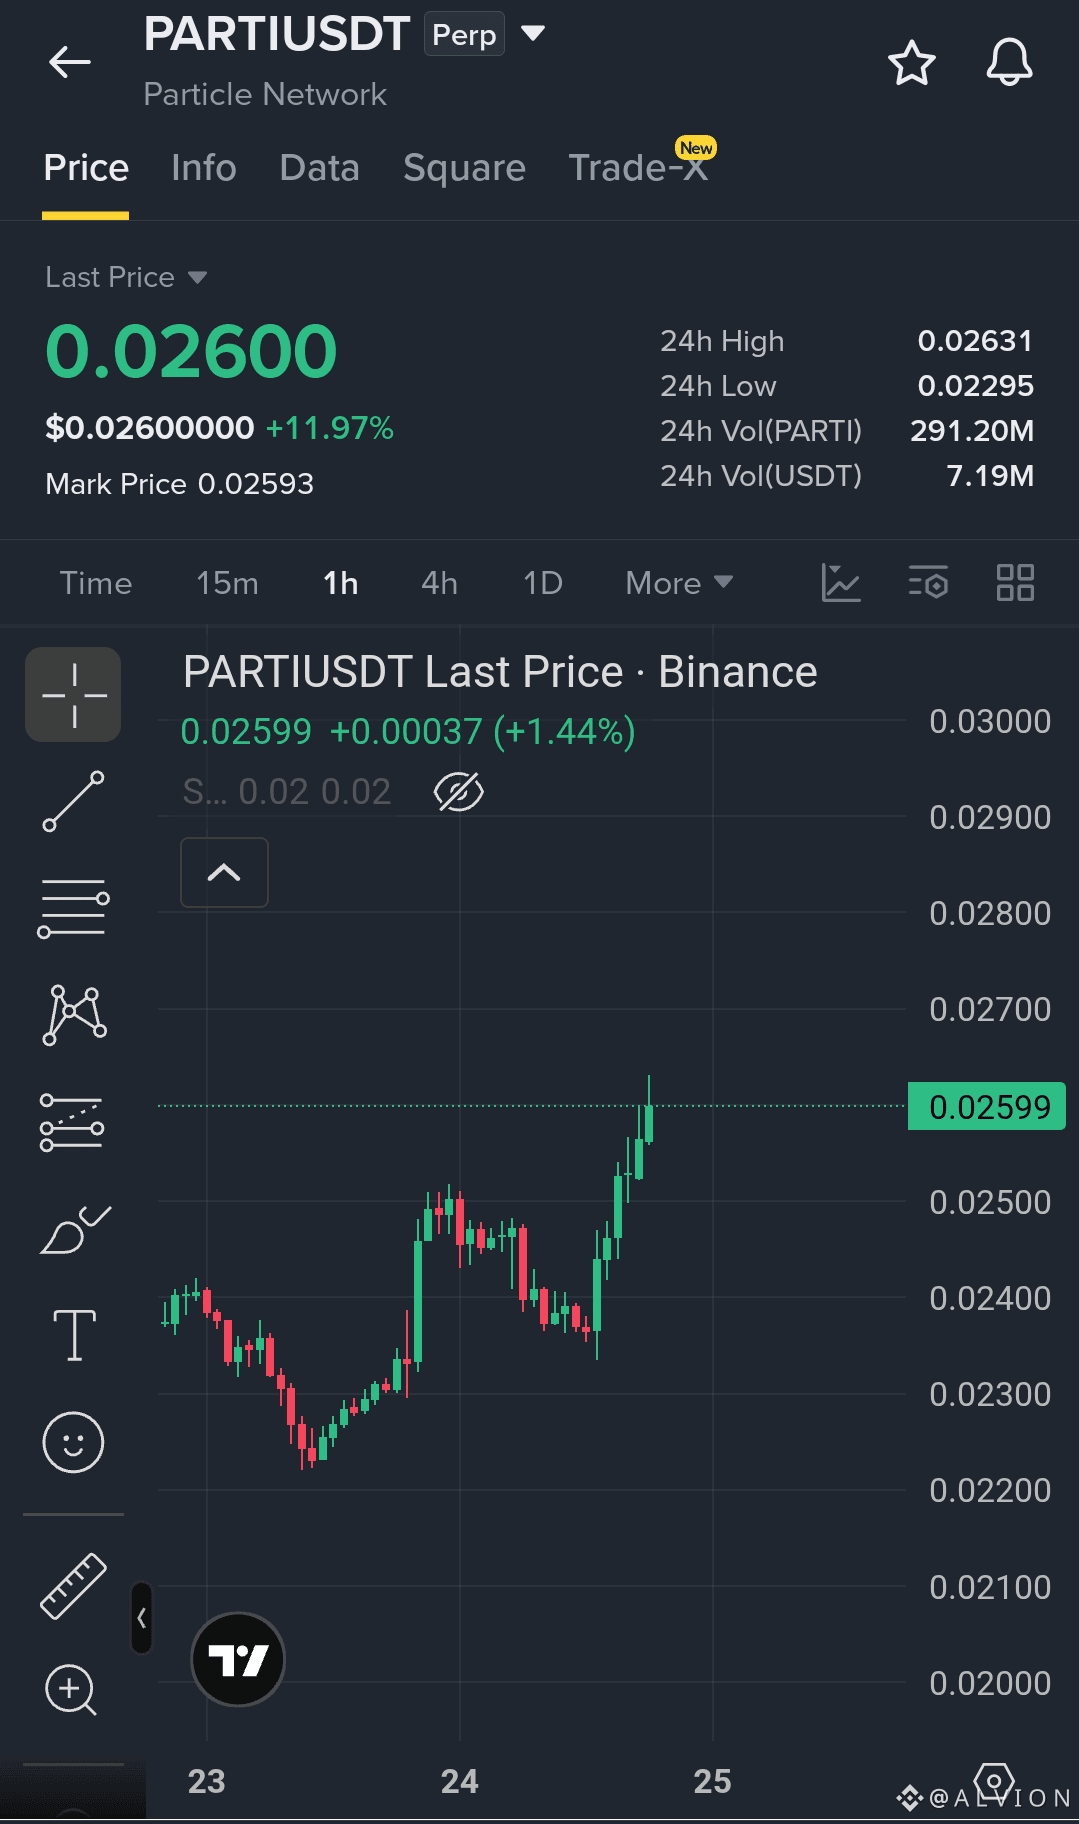Image resolution: width=1079 pixels, height=1824 pixels.
Task: Tap the Mark Price 0.02593 text
Action: click(x=179, y=484)
